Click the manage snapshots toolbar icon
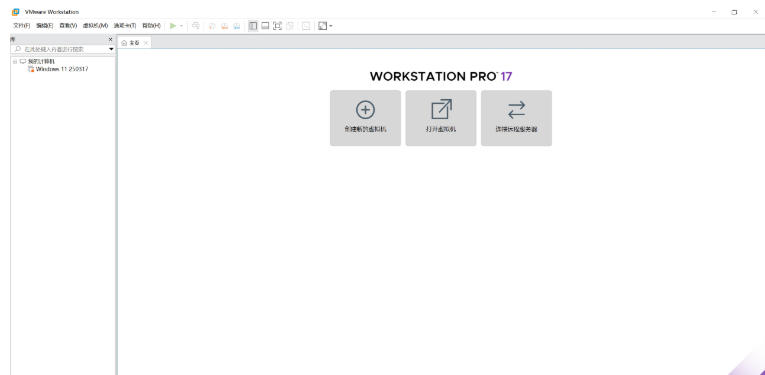 point(237,26)
